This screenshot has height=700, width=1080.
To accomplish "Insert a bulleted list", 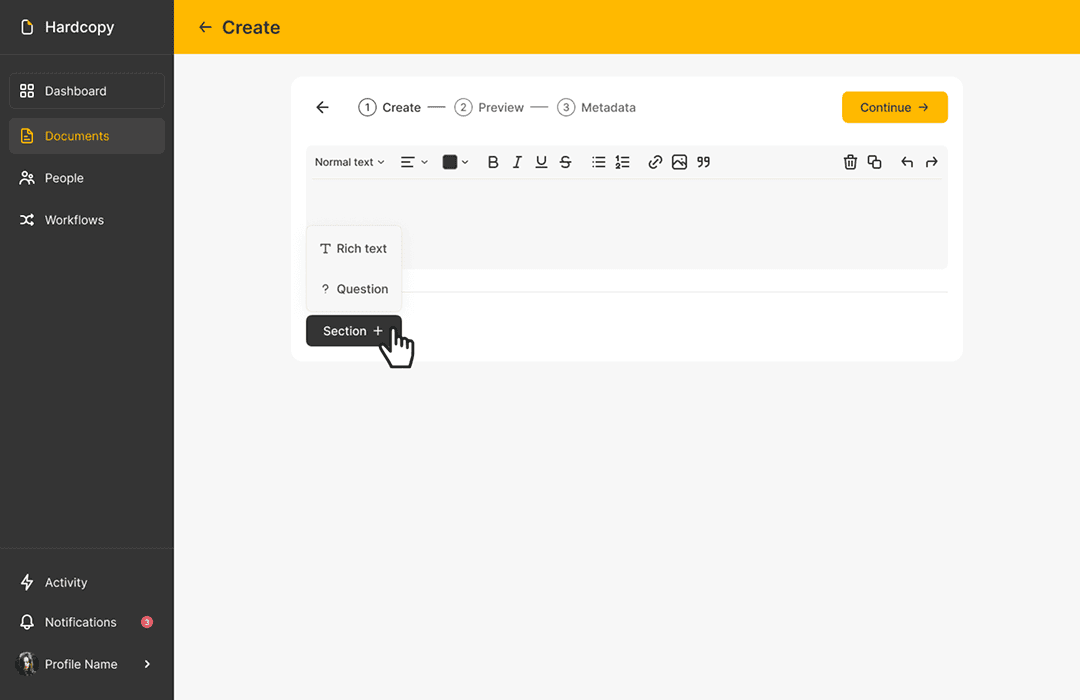I will pyautogui.click(x=597, y=161).
